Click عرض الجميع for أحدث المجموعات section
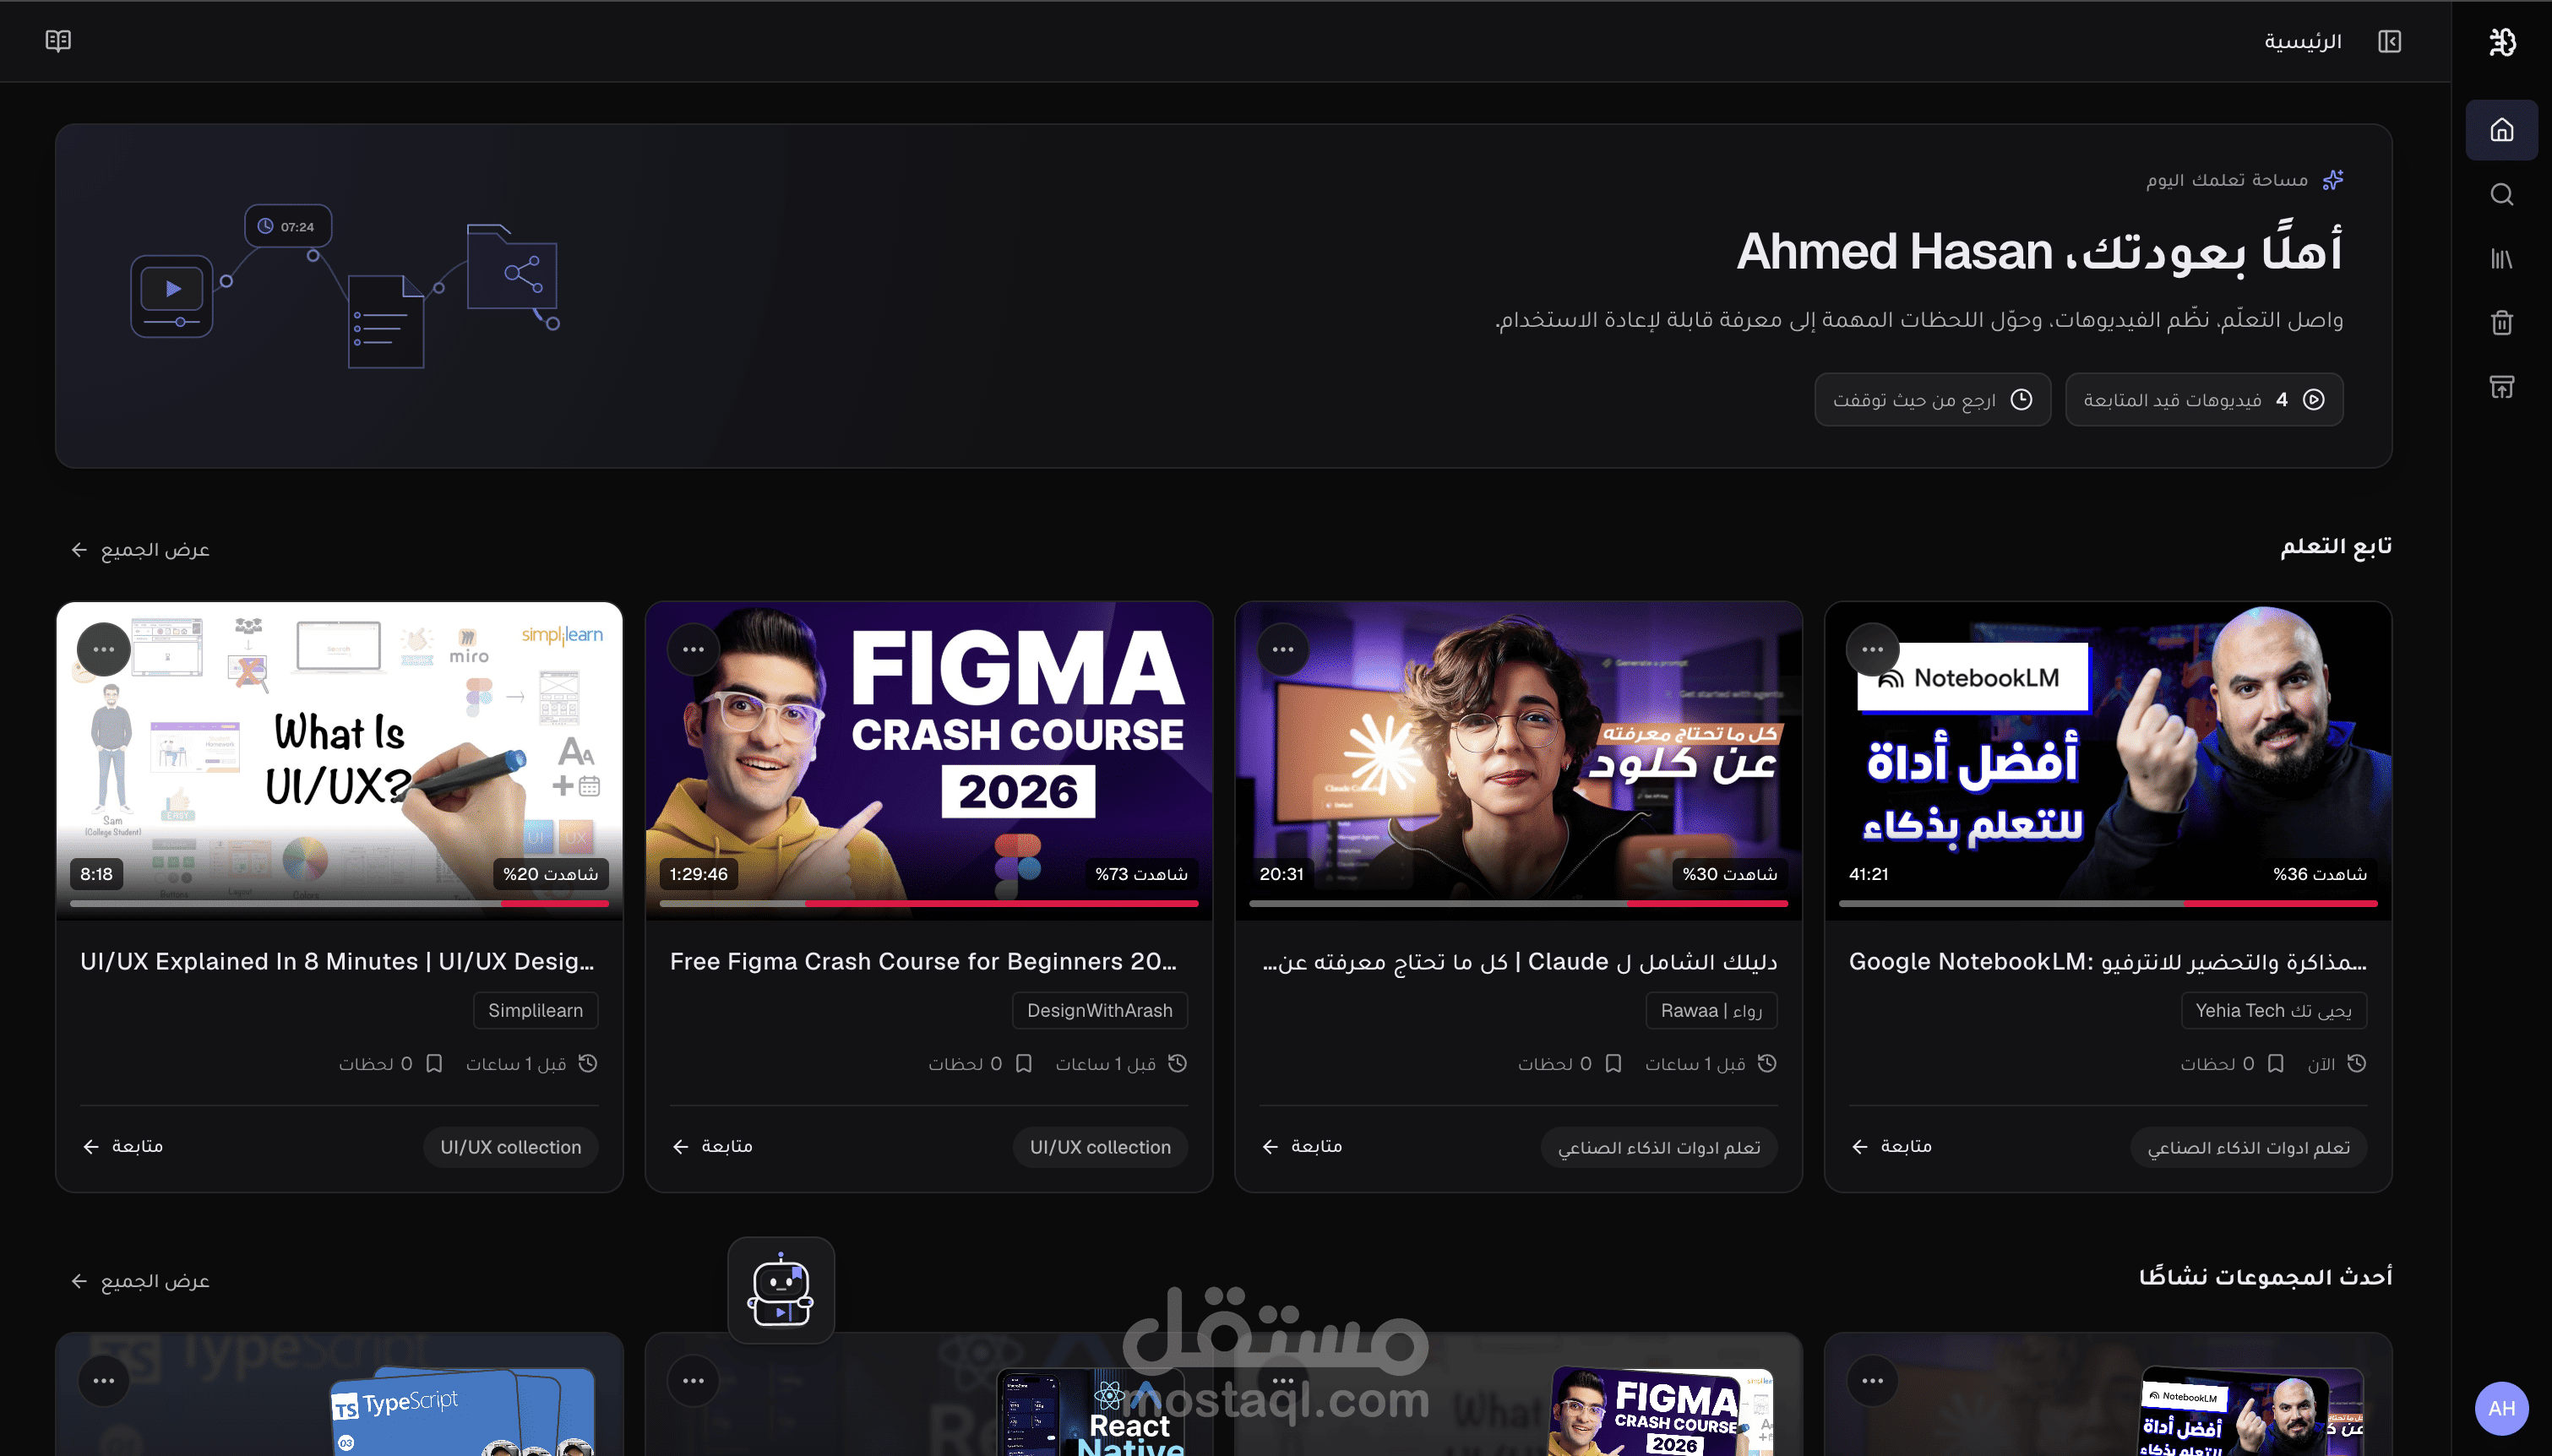2552x1456 pixels. (x=141, y=1281)
